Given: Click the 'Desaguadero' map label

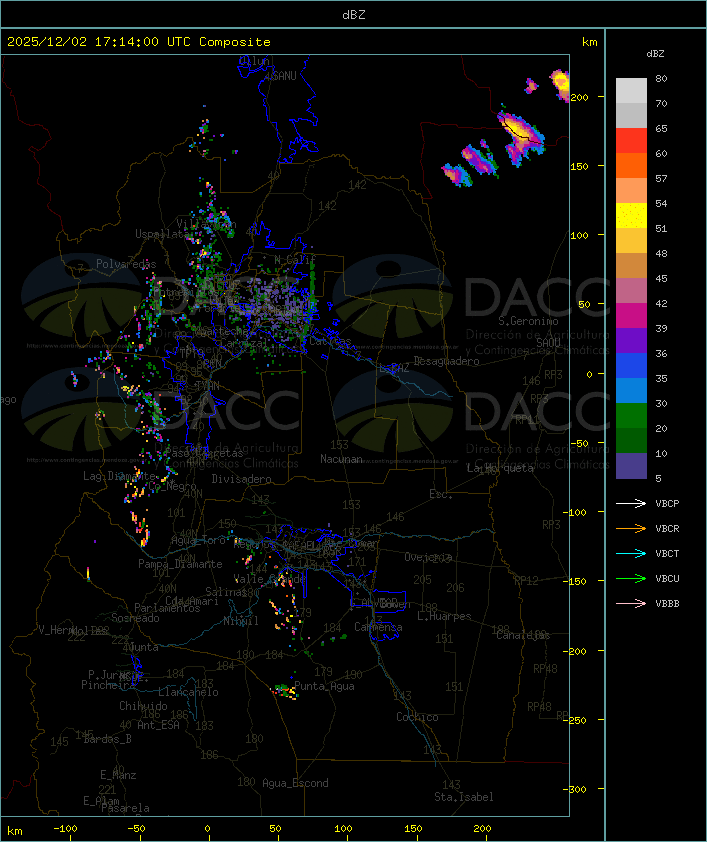Looking at the screenshot, I should point(446,361).
